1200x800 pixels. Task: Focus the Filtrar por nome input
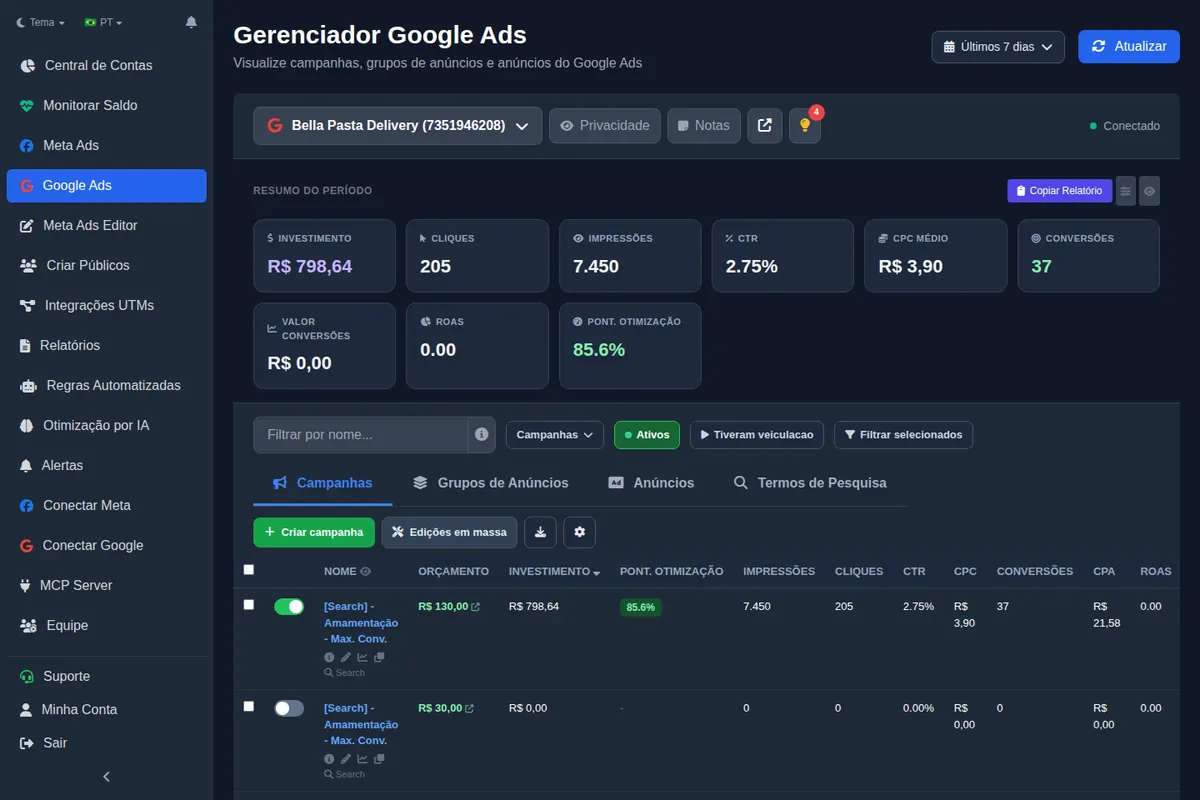[x=360, y=435]
